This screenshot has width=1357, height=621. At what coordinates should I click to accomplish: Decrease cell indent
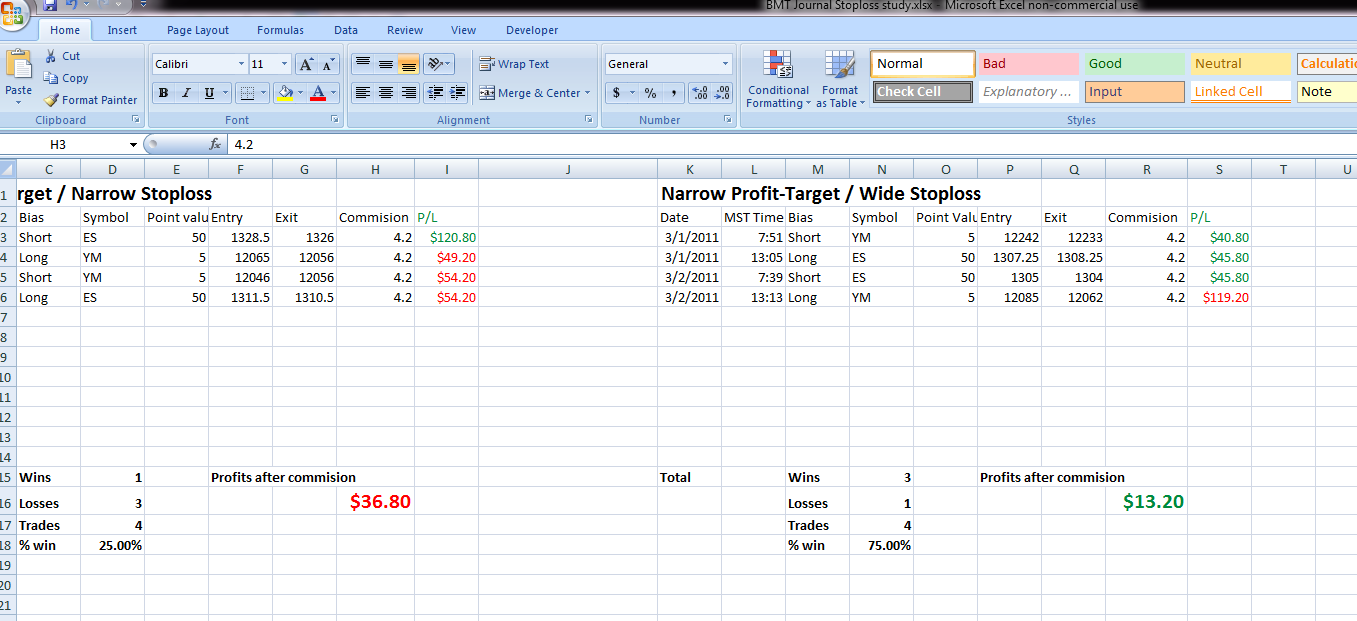pos(435,93)
